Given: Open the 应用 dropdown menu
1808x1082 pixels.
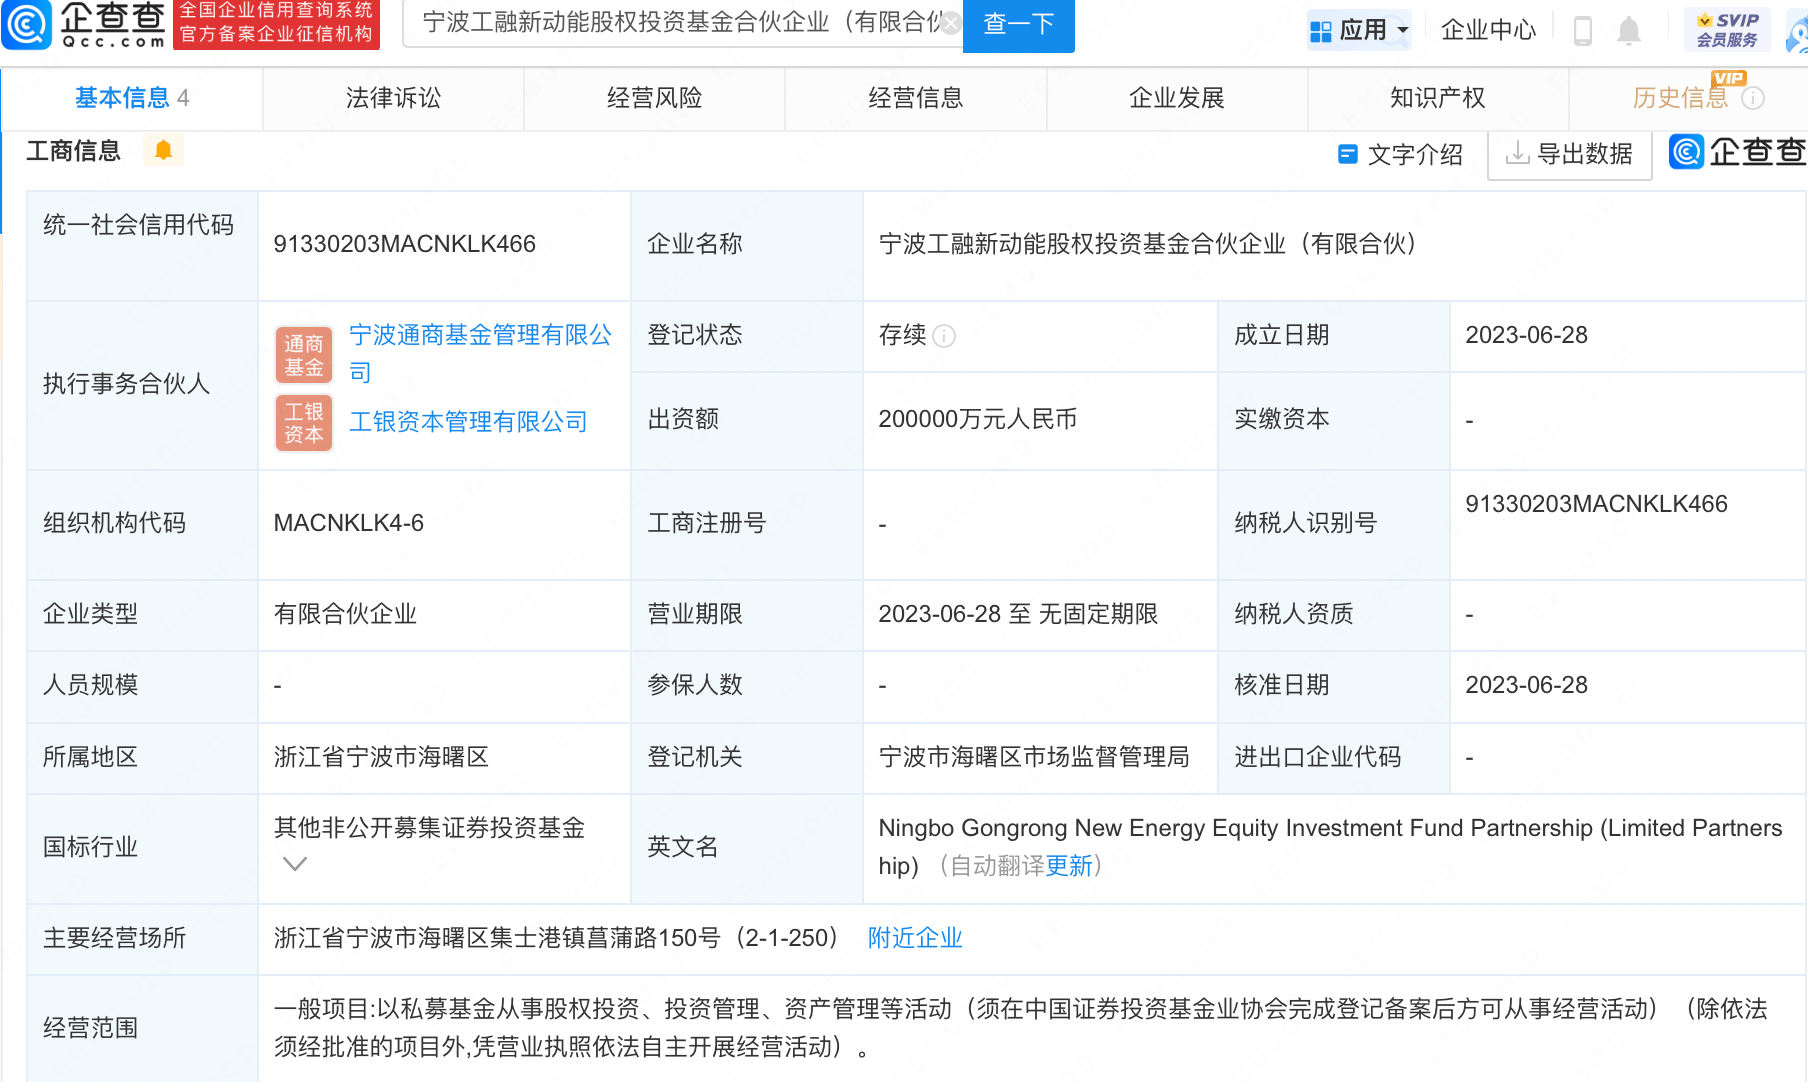Looking at the screenshot, I should [1360, 30].
